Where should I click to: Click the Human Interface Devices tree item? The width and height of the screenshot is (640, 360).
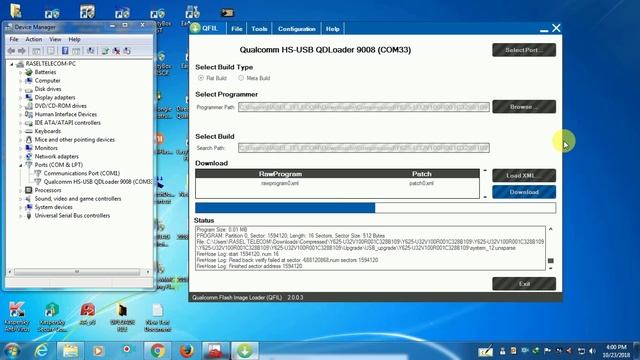tap(66, 114)
